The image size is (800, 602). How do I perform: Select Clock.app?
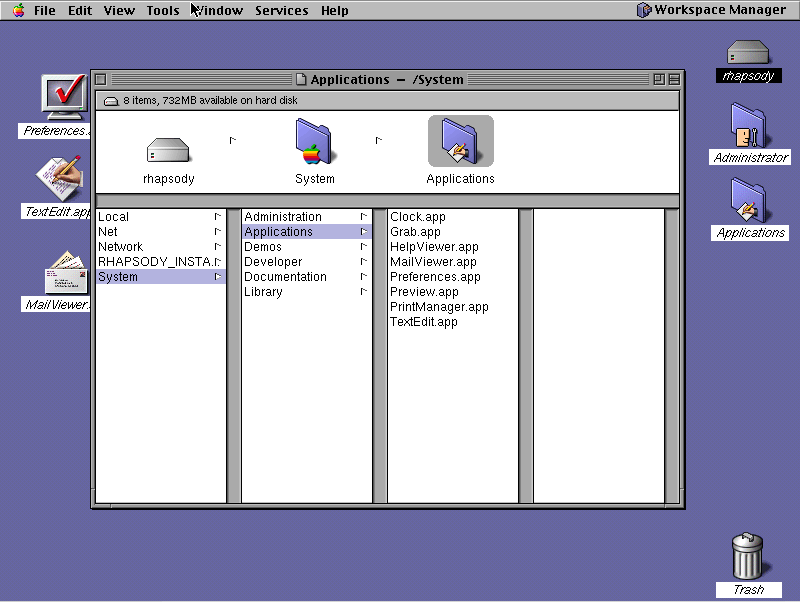click(x=453, y=217)
